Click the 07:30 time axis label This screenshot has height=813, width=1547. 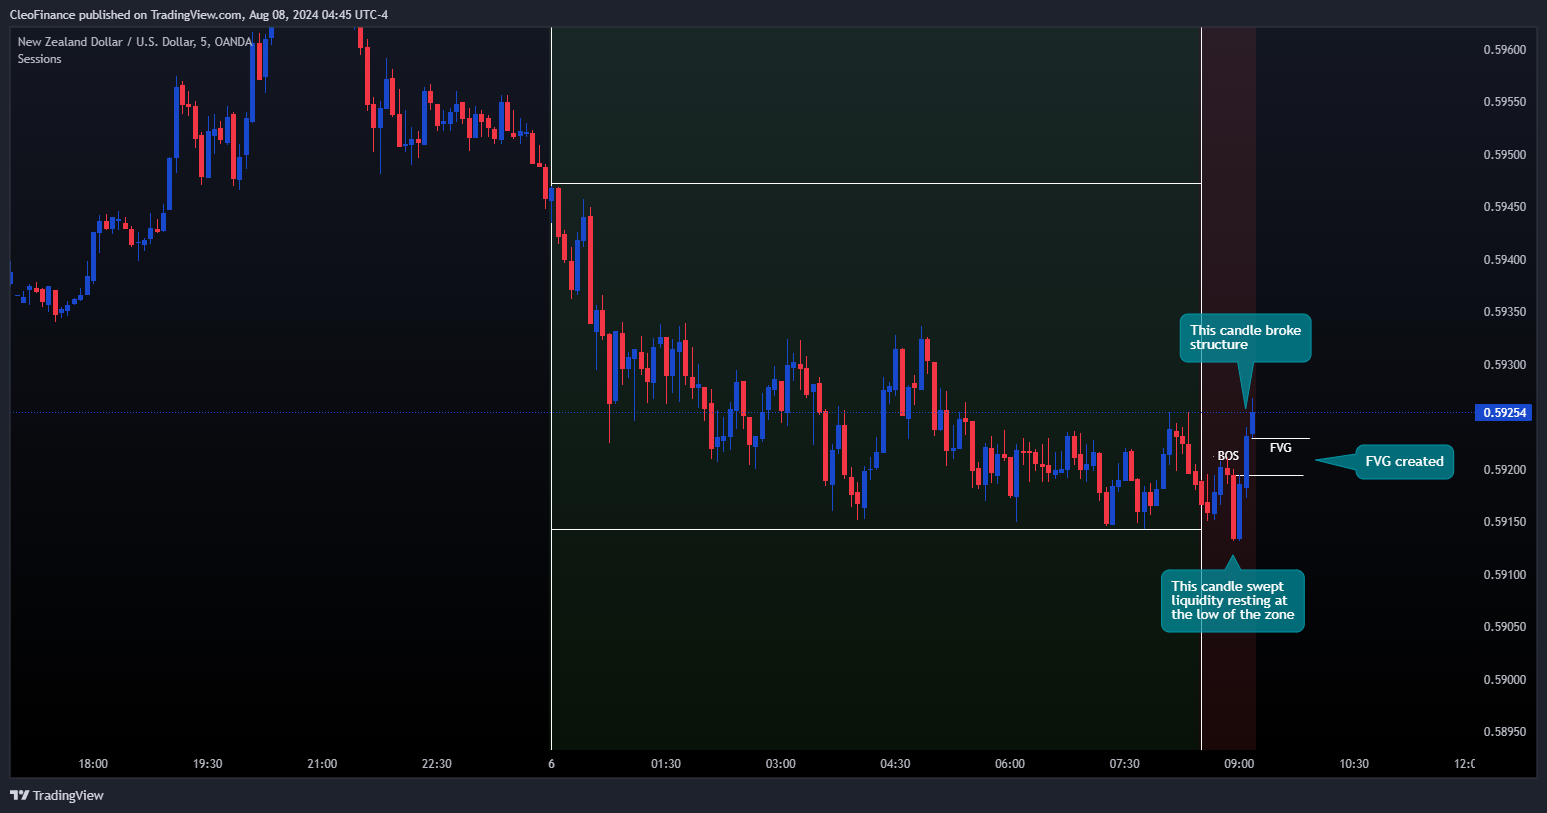[x=1124, y=764]
